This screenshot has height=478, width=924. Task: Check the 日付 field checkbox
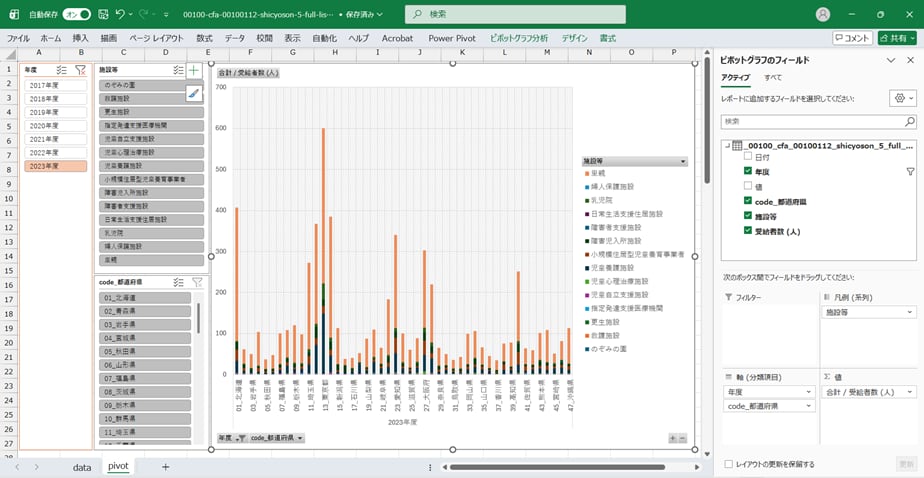(x=747, y=158)
